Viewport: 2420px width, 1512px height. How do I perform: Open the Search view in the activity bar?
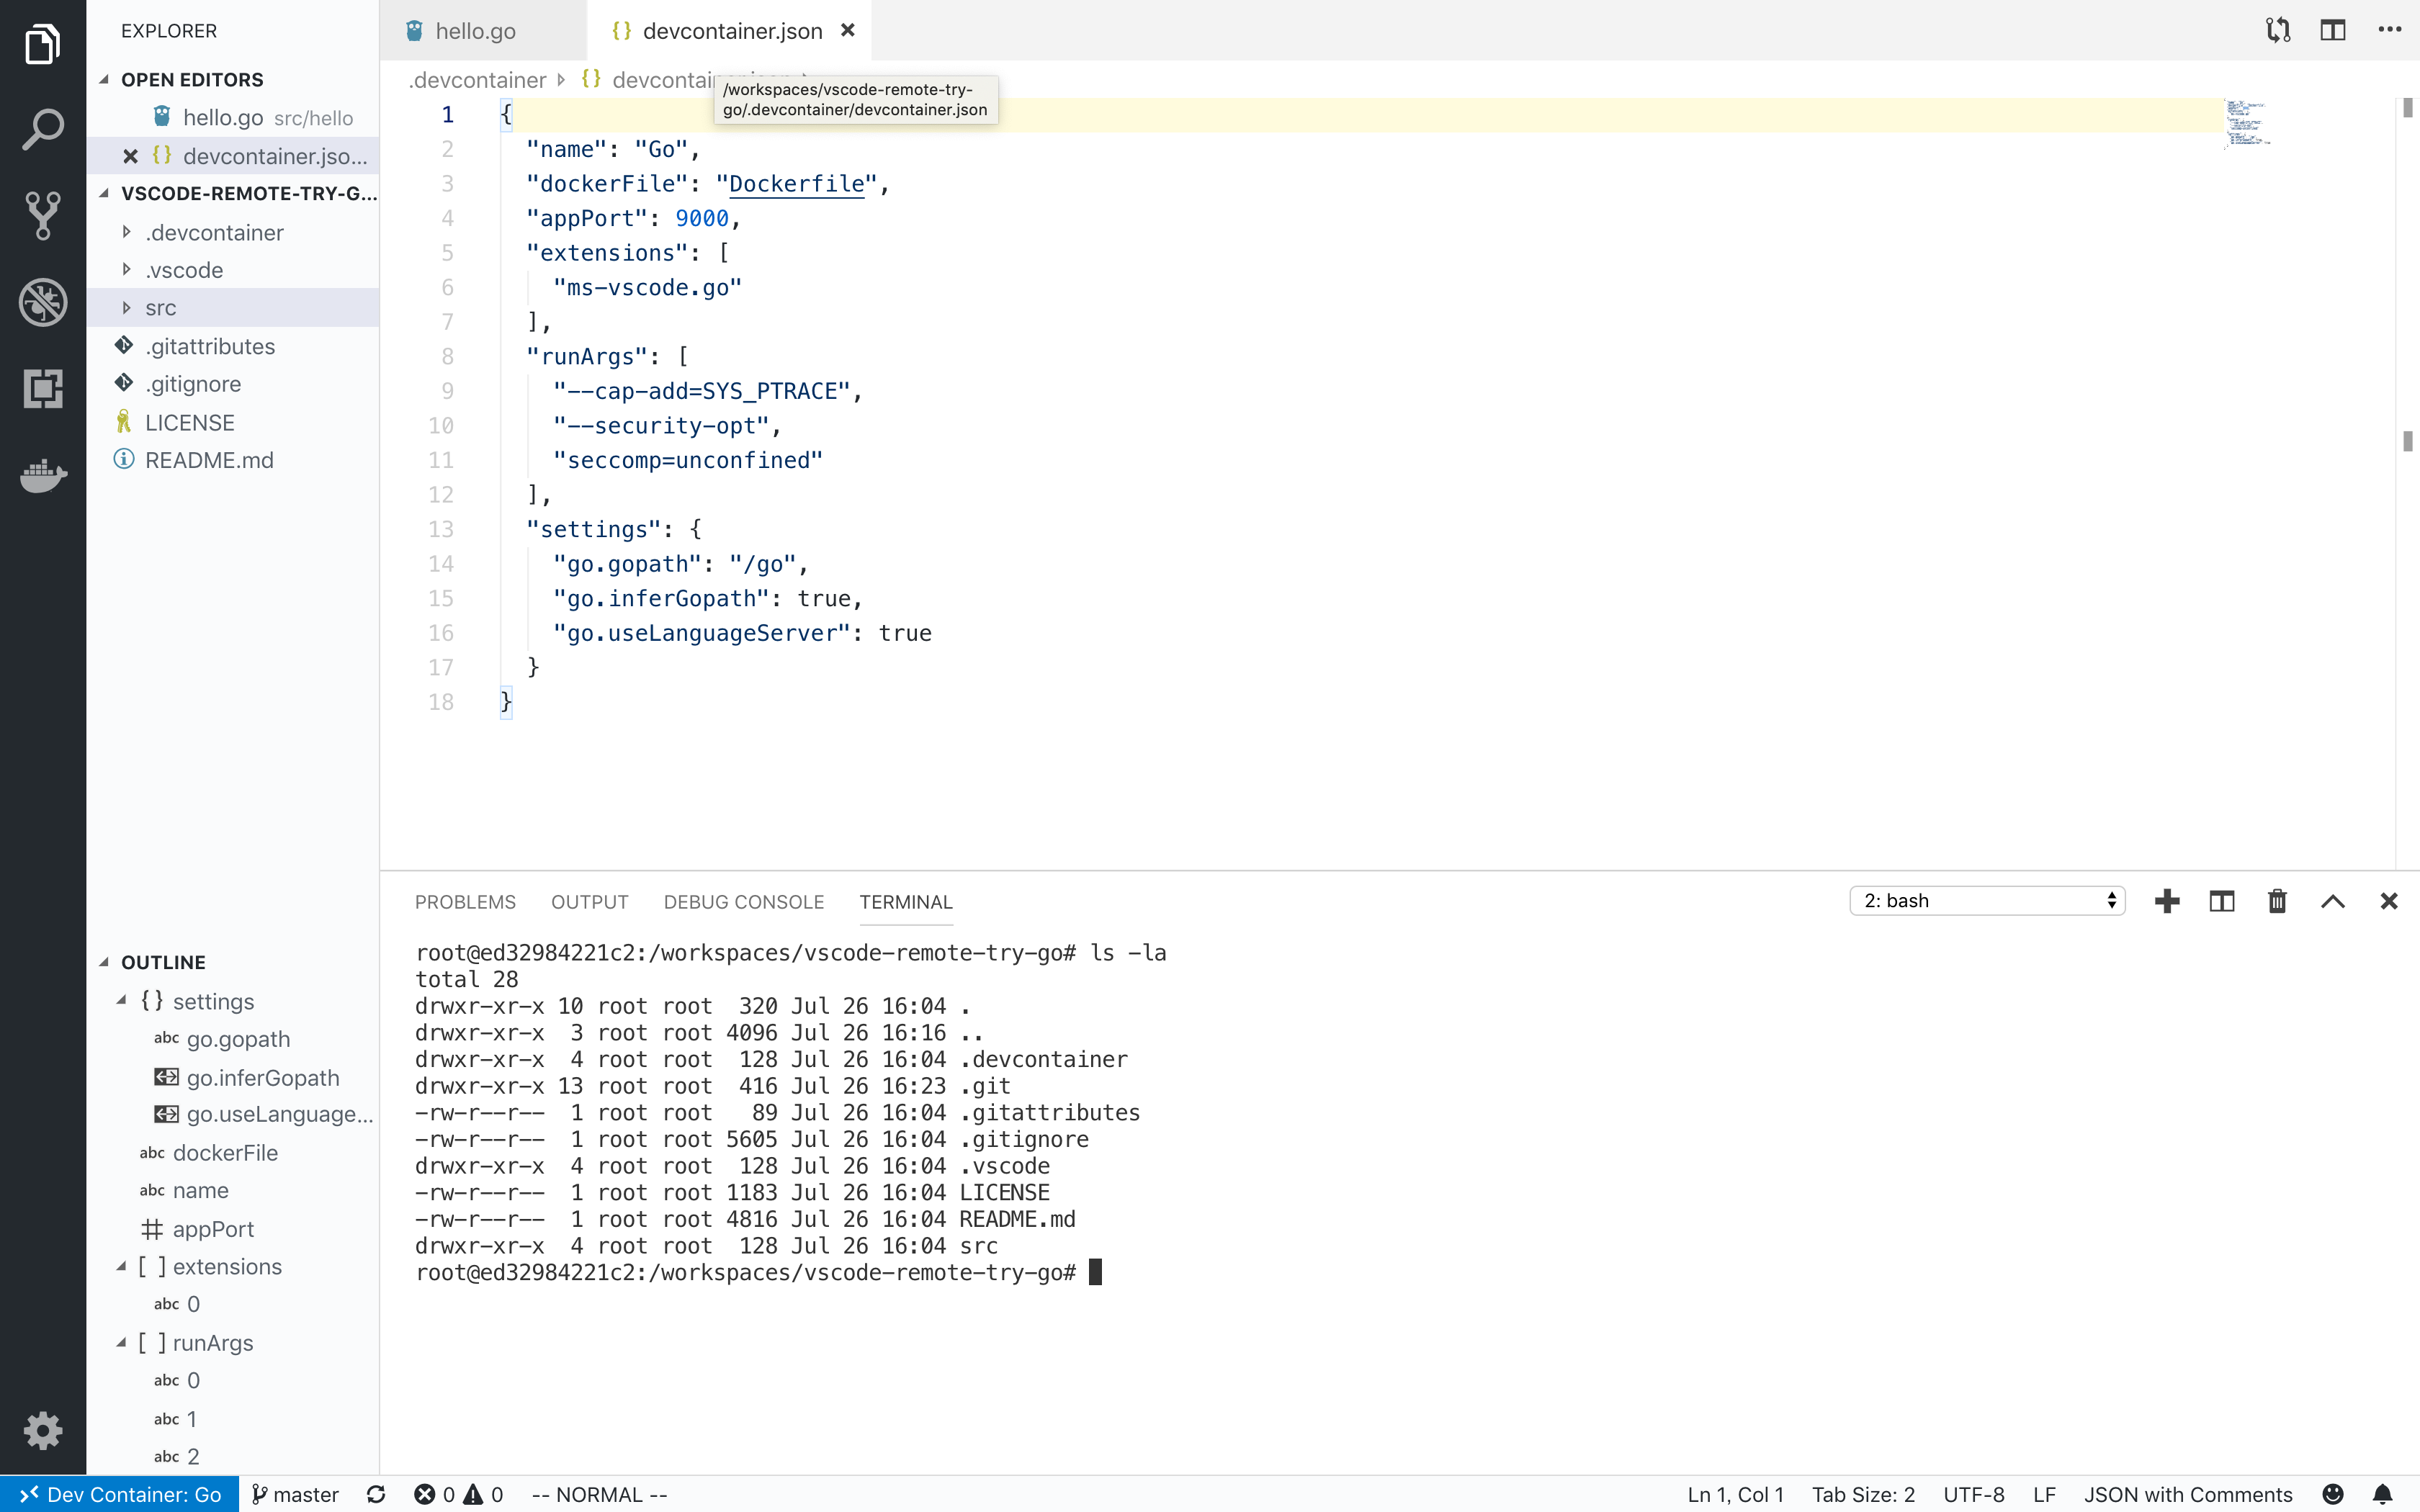(x=43, y=129)
